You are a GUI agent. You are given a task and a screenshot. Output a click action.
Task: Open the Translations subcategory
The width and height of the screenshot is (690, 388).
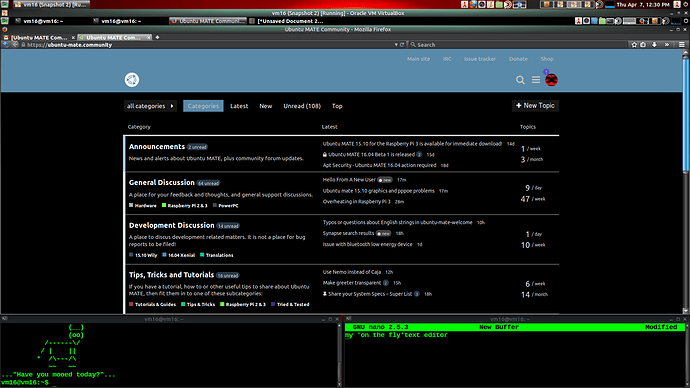pyautogui.click(x=217, y=255)
